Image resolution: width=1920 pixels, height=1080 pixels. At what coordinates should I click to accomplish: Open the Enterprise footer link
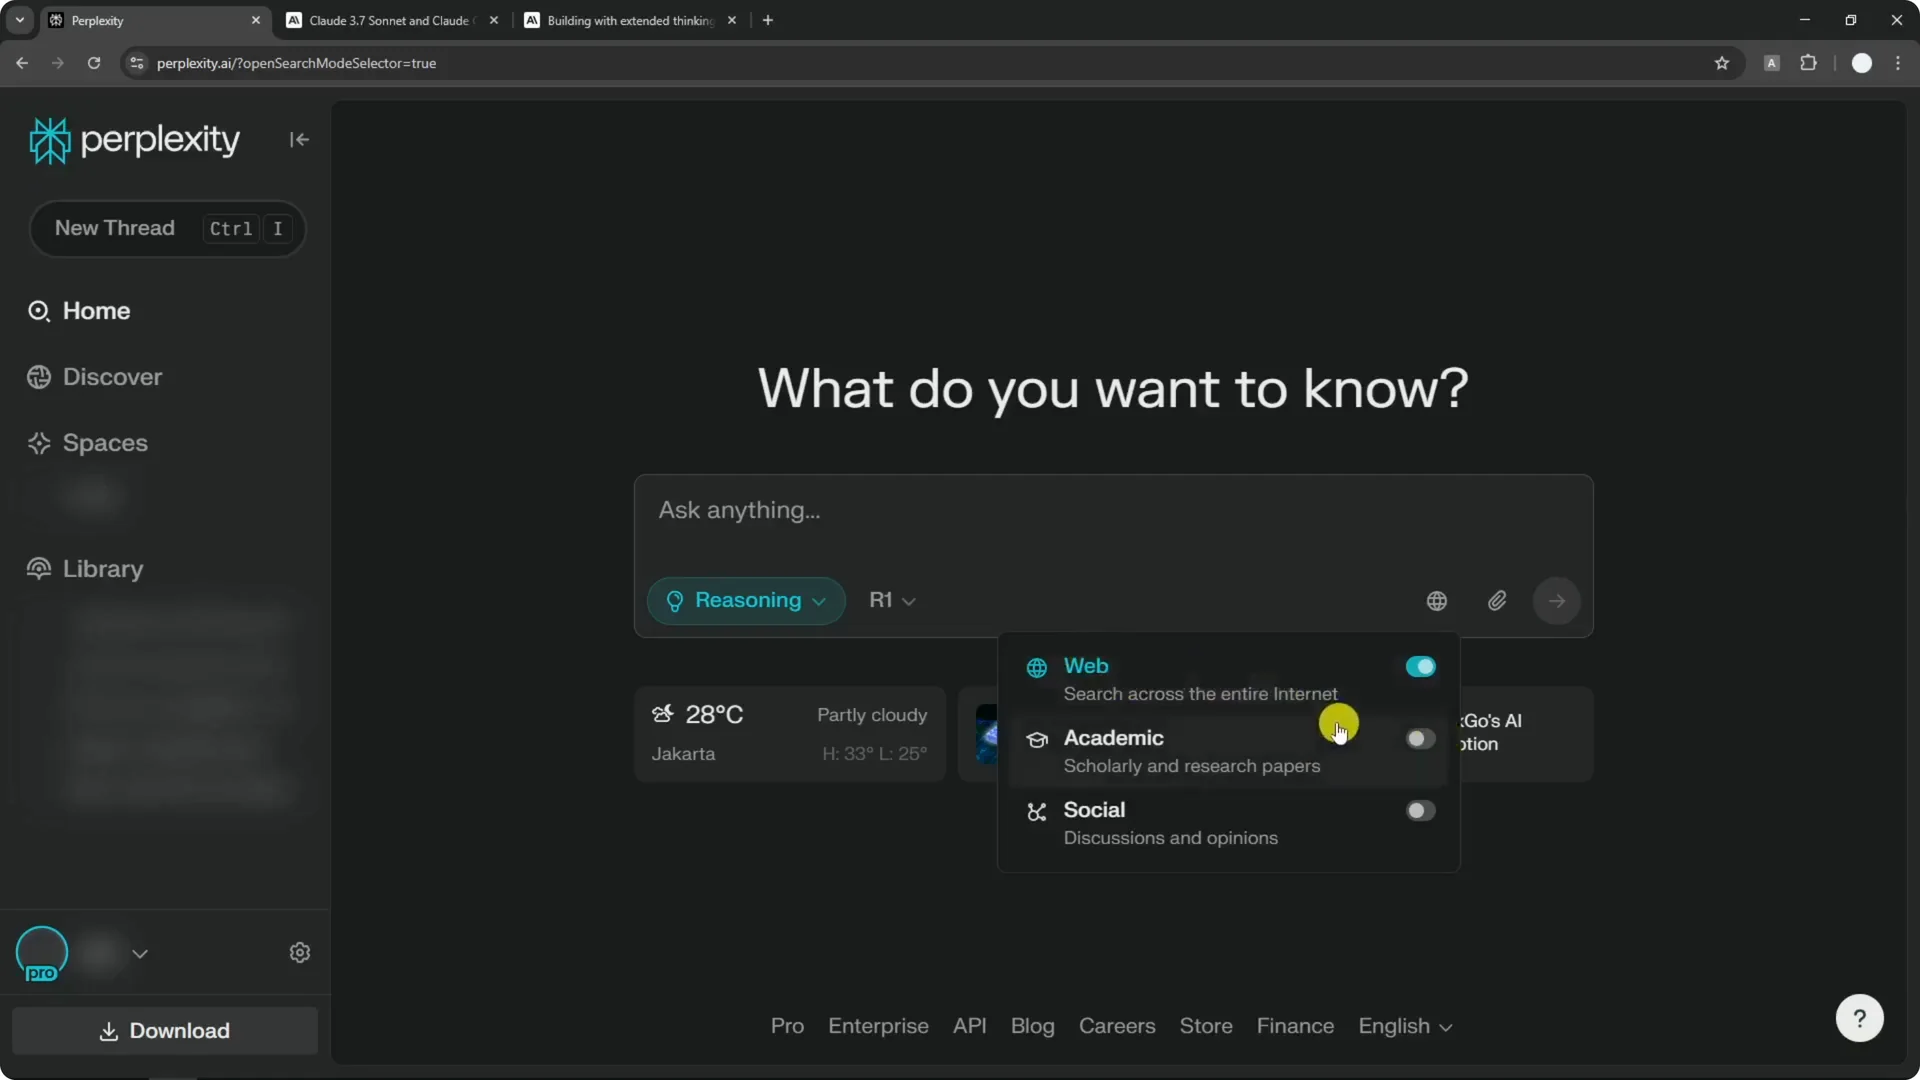[x=878, y=1026]
